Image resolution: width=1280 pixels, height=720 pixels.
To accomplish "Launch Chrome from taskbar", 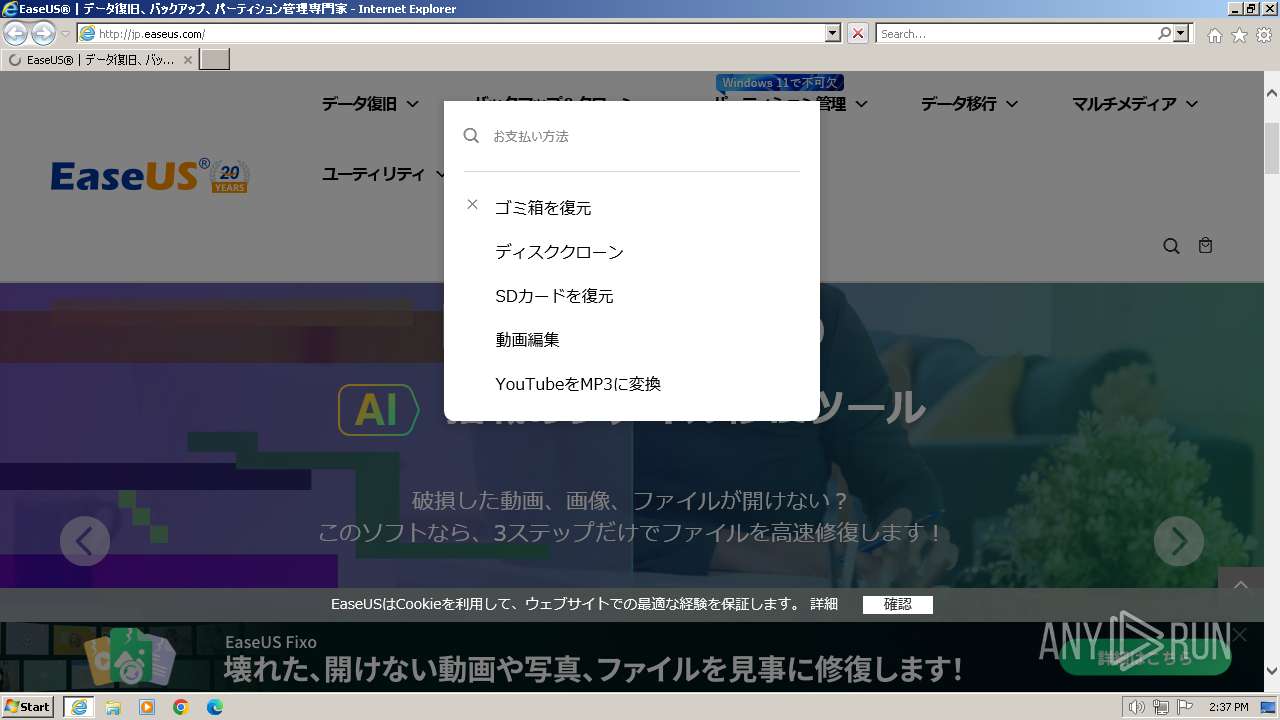I will (181, 707).
